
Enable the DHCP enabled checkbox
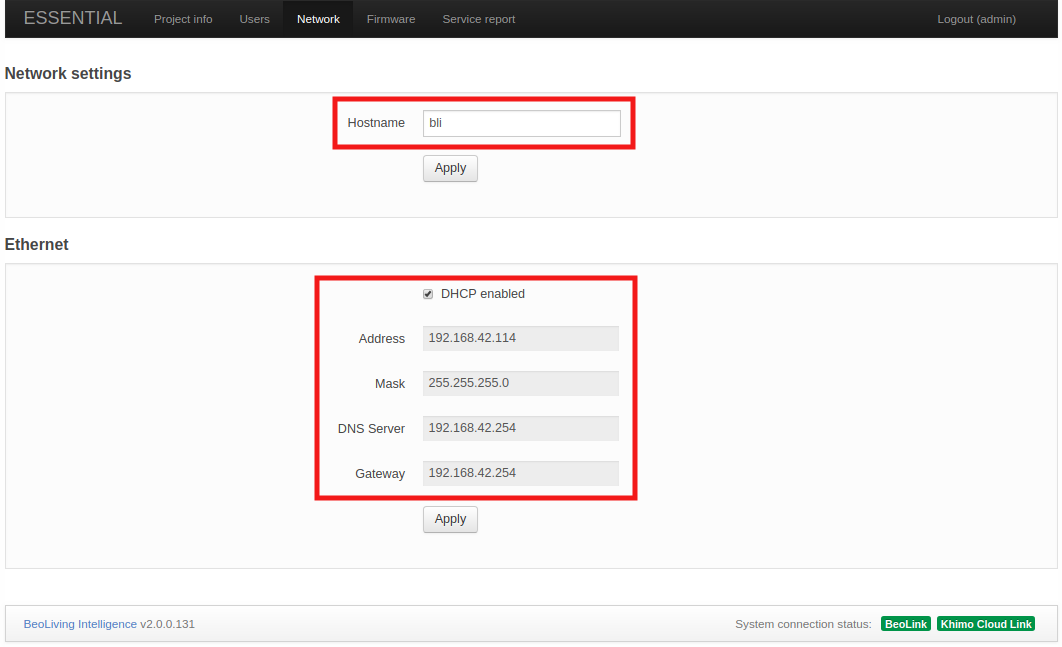(428, 293)
